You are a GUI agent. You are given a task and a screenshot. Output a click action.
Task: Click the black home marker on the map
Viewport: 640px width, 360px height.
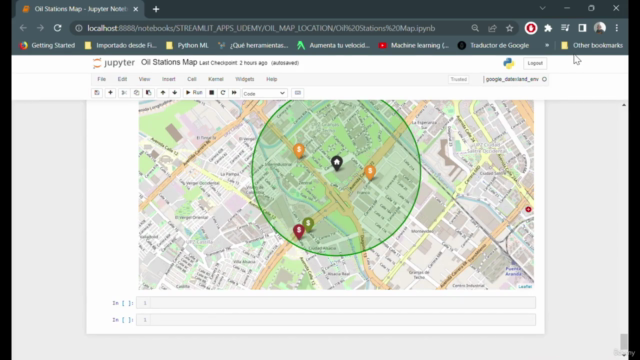(337, 163)
